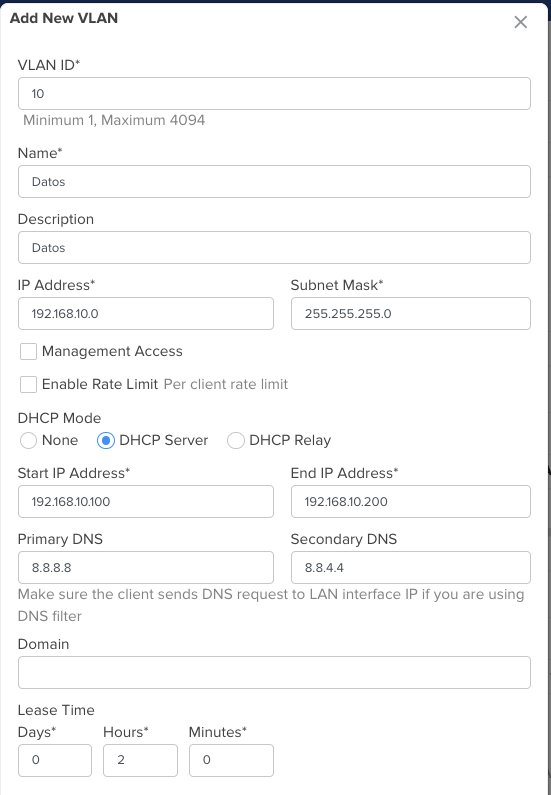551x795 pixels.
Task: Tick the Enable Rate Limit checkbox
Action: click(x=28, y=384)
